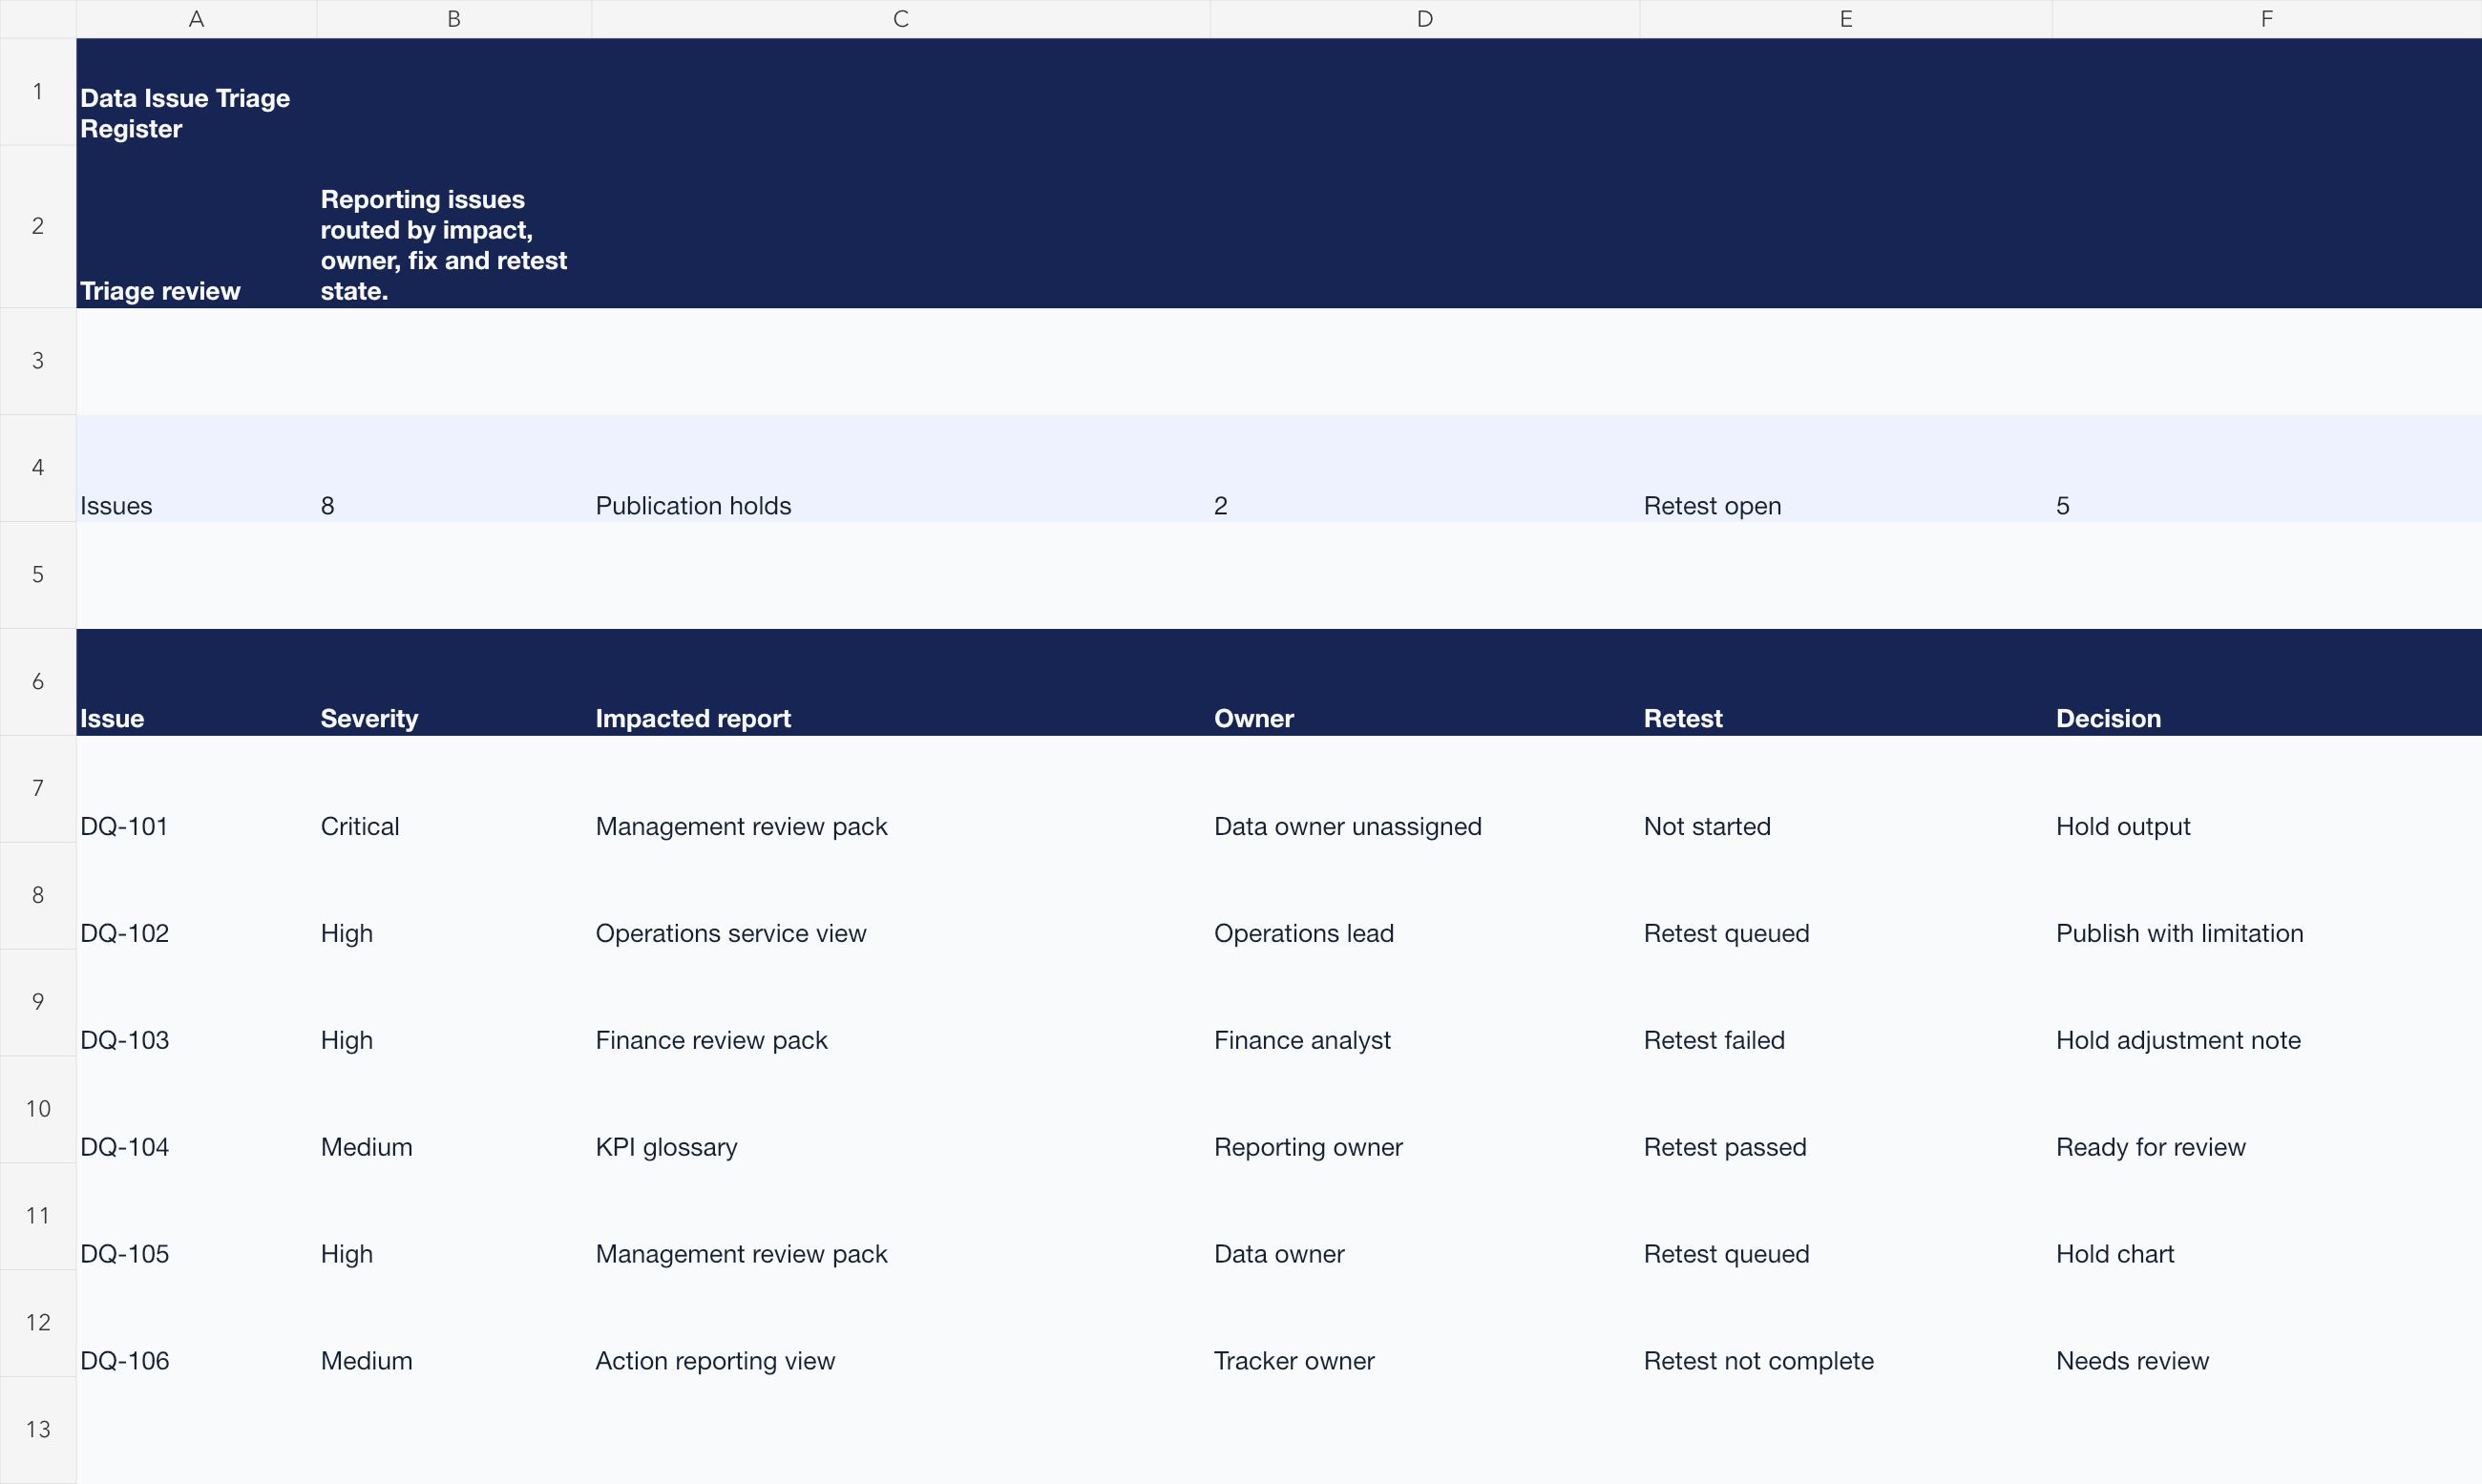Click the 'Operations service view' cell

901,896
